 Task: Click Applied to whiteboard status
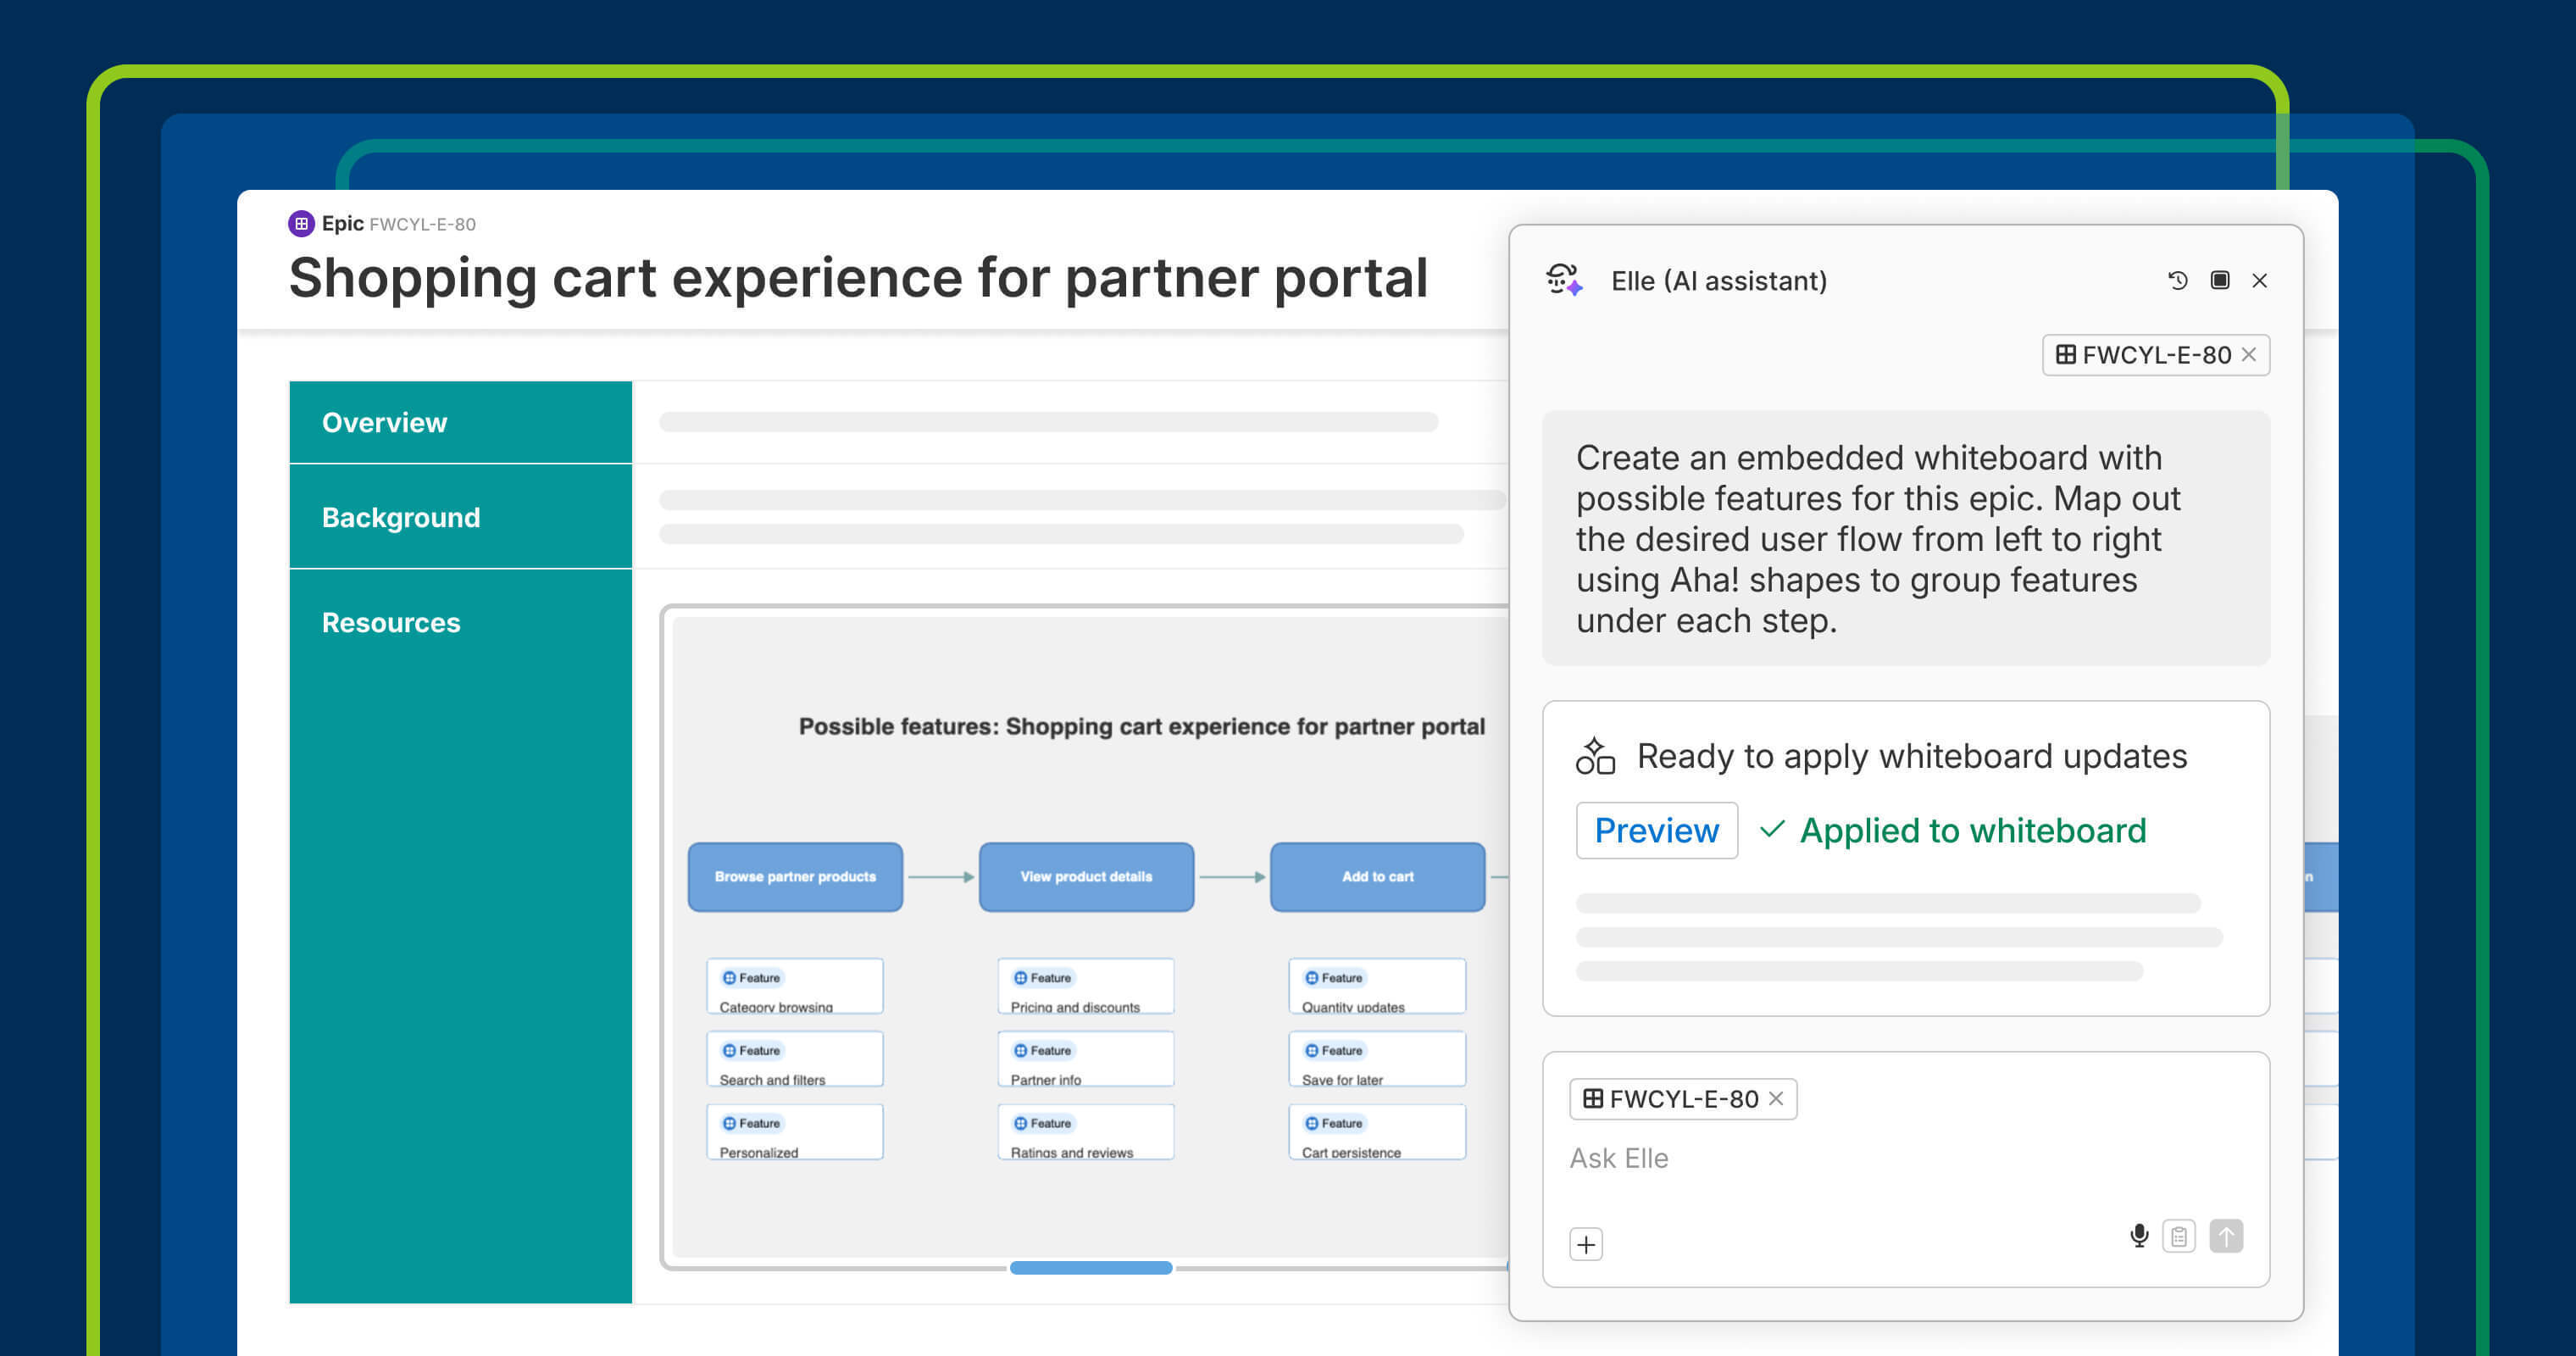(1953, 830)
